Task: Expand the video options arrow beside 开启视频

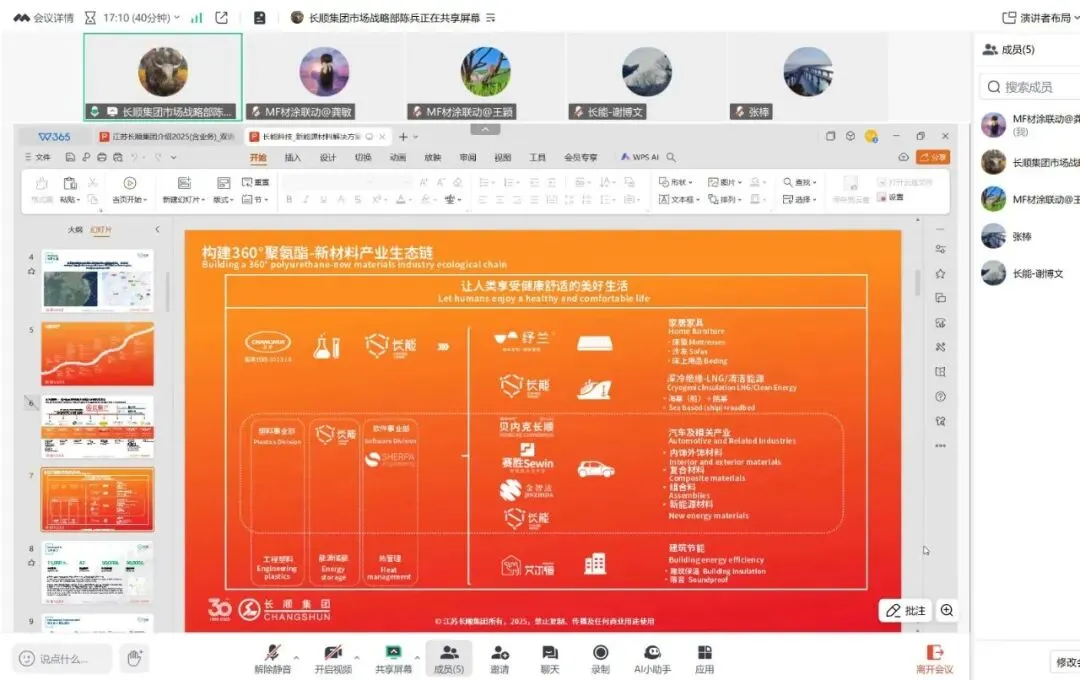Action: point(357,657)
